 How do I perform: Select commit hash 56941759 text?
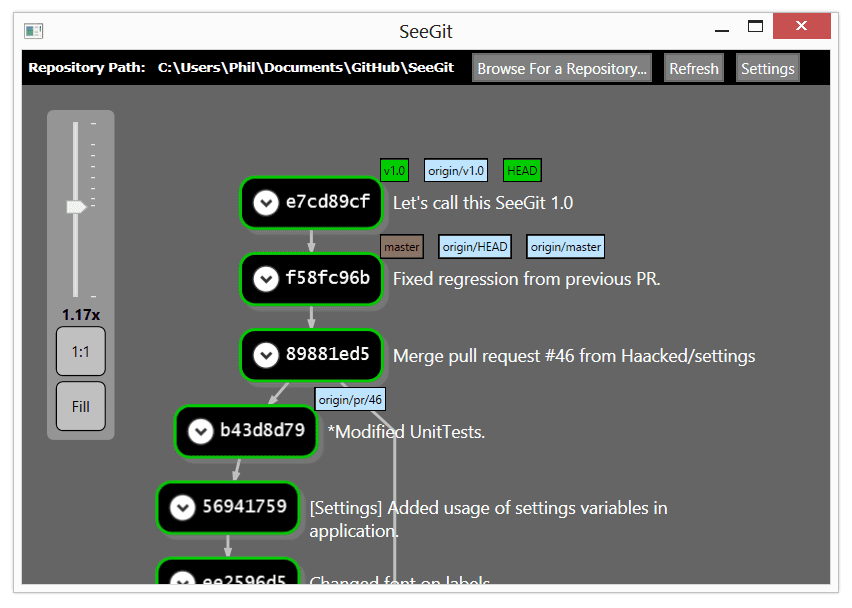point(245,506)
